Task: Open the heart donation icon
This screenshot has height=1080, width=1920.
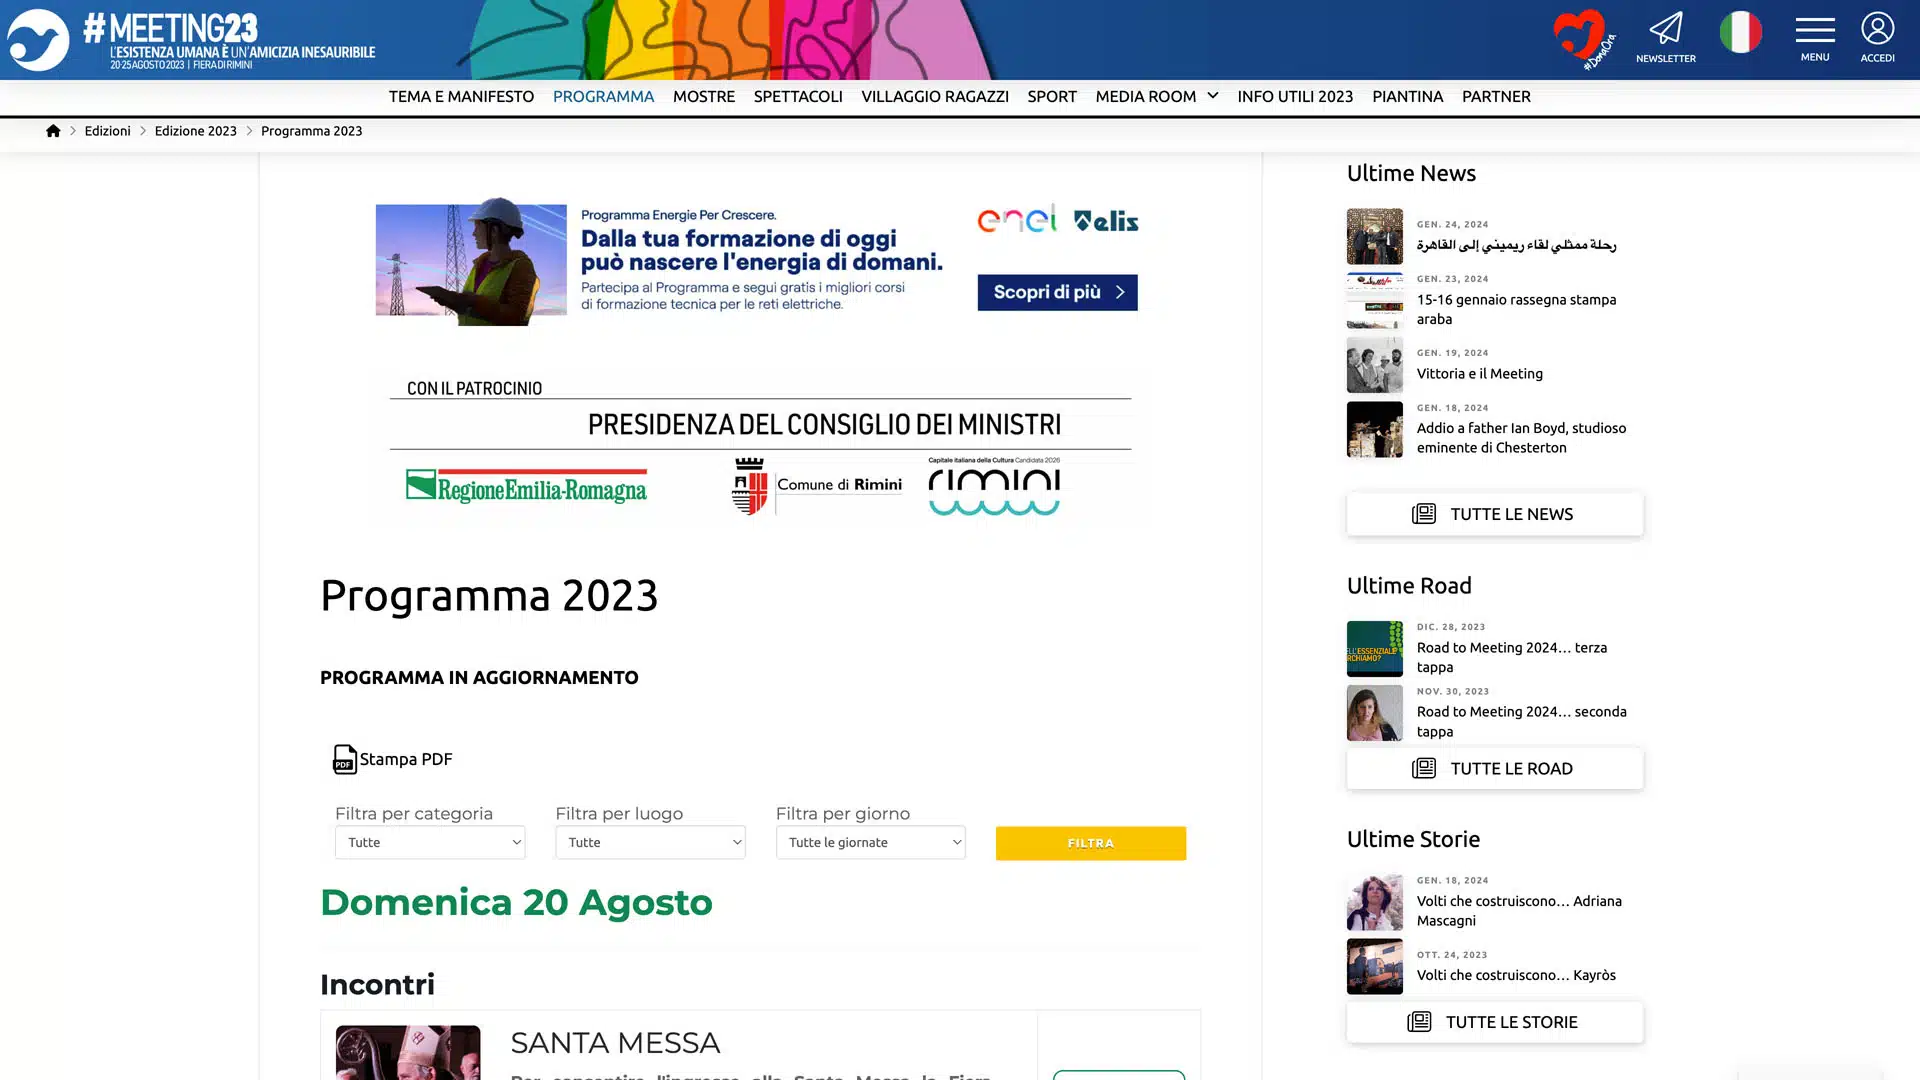Action: 1584,40
